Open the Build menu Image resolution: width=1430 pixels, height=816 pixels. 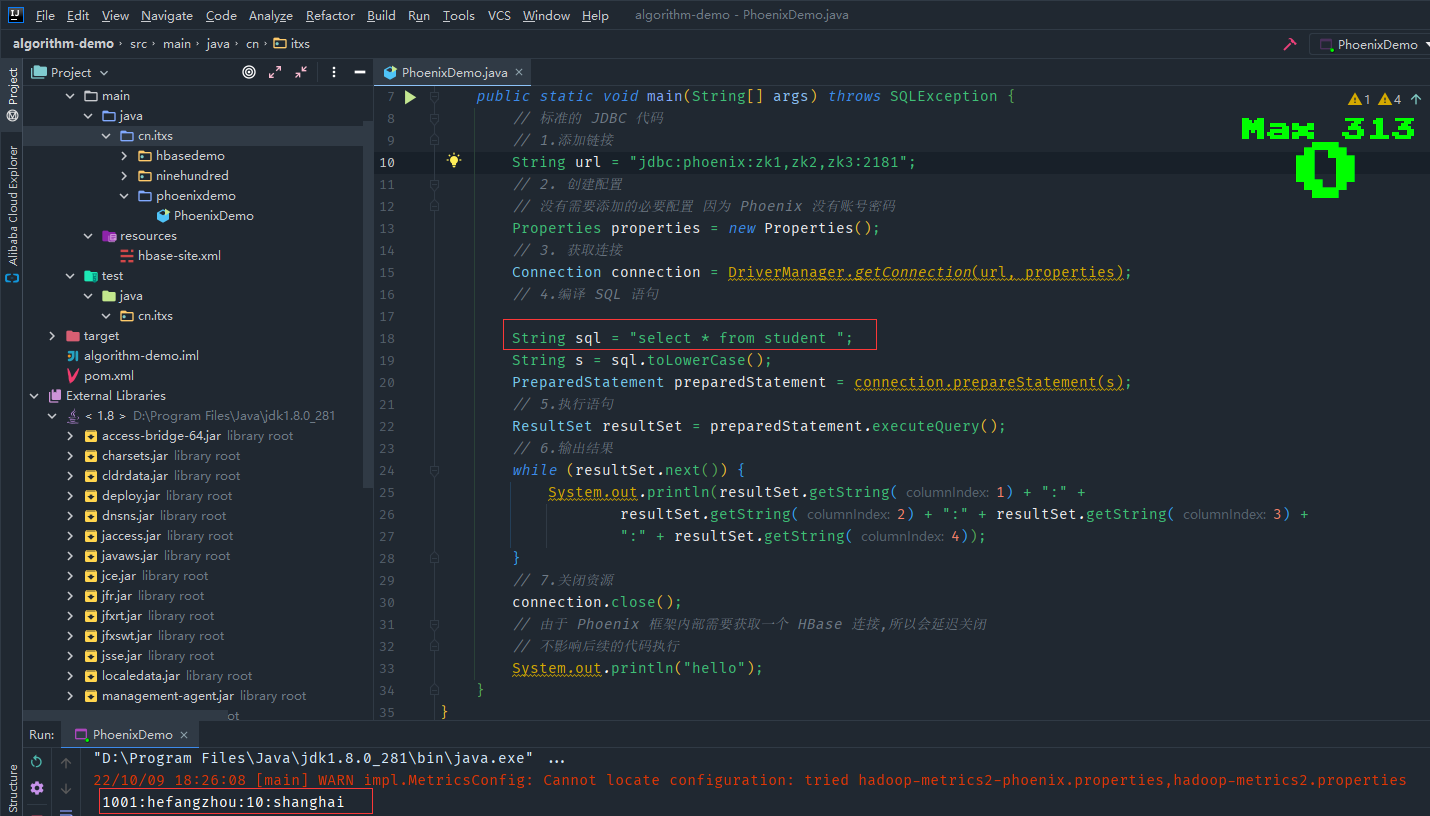(381, 16)
